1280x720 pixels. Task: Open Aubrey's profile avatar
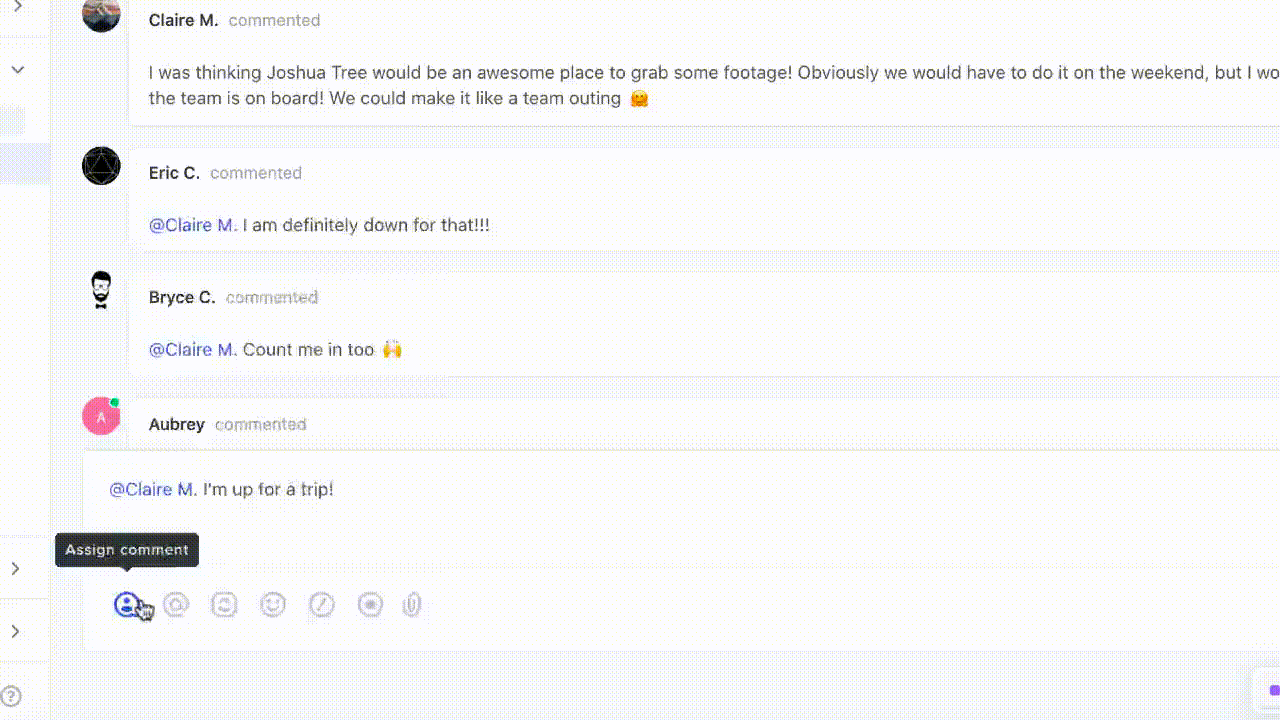(100, 415)
